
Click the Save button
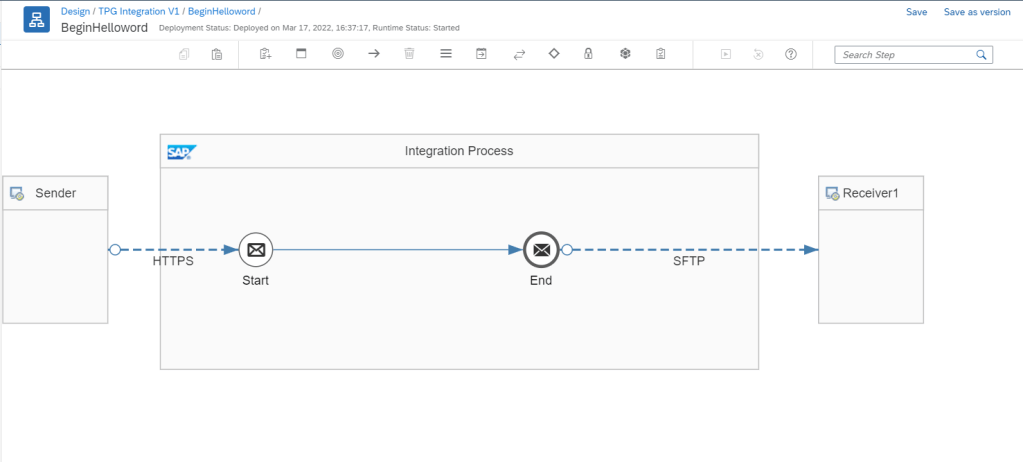(916, 12)
